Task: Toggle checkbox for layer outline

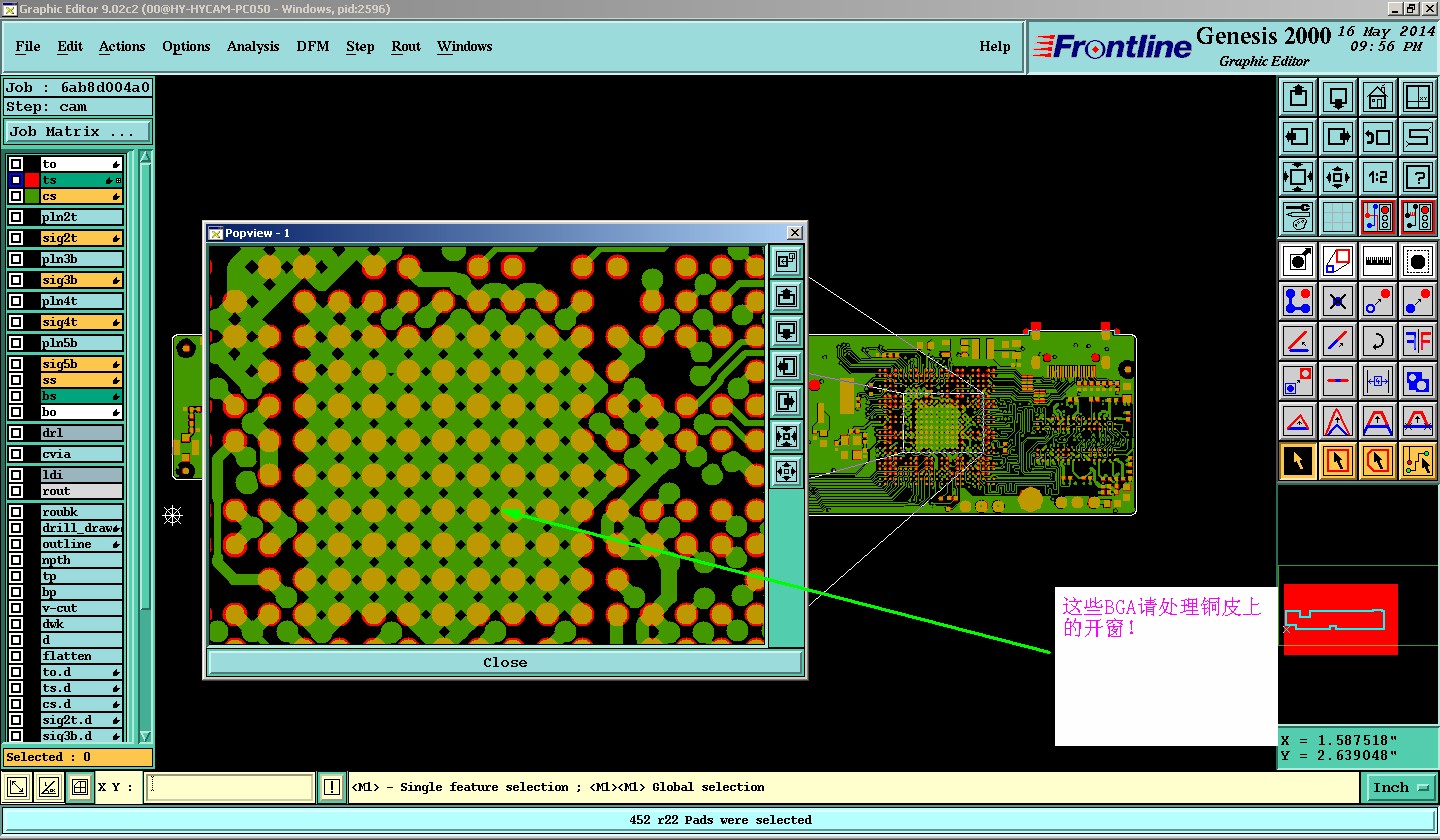Action: tap(16, 544)
